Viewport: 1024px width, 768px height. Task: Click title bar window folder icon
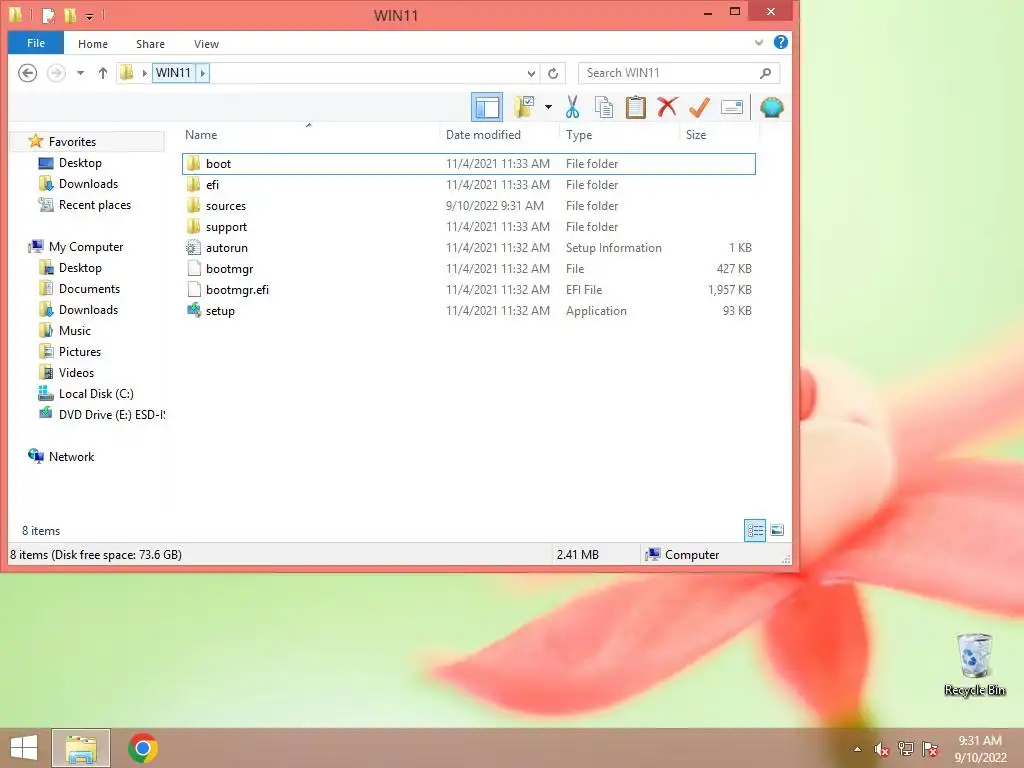[16, 14]
